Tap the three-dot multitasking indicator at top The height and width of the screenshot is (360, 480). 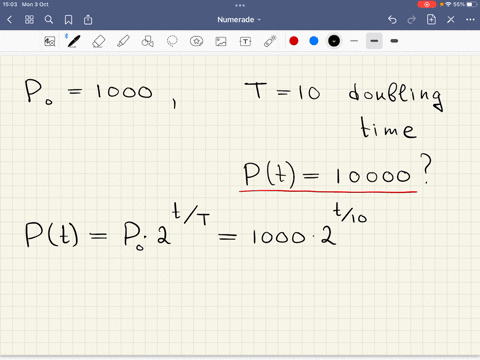pyautogui.click(x=240, y=5)
